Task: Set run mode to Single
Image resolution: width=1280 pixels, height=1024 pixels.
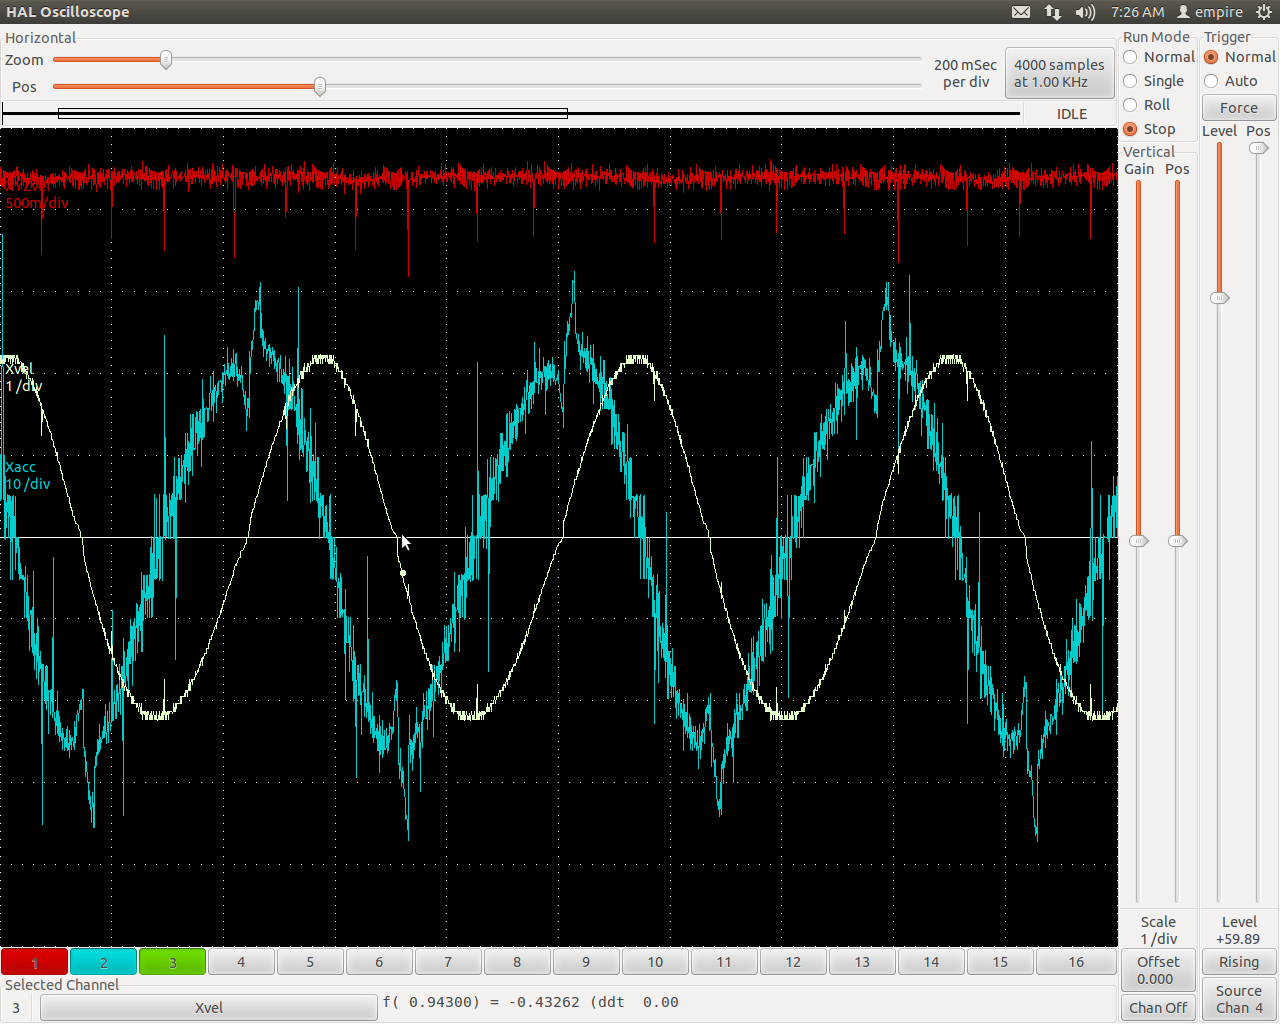Action: [1131, 81]
